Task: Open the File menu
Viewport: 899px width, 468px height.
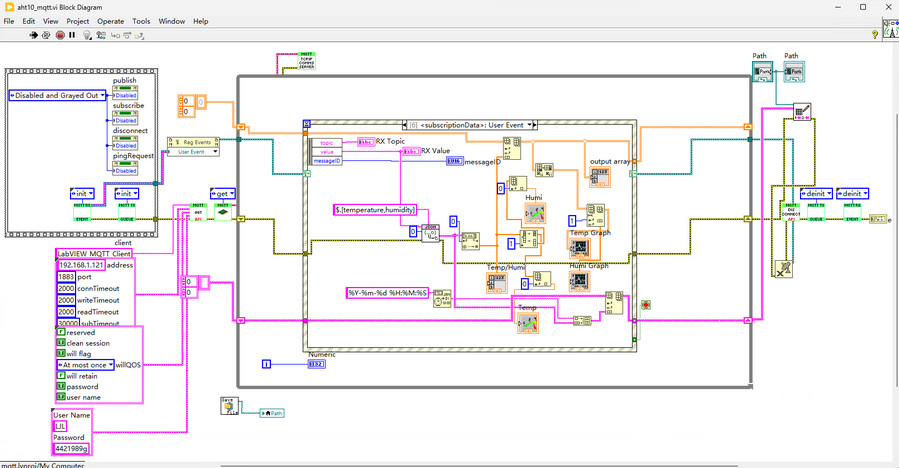Action: (x=9, y=21)
